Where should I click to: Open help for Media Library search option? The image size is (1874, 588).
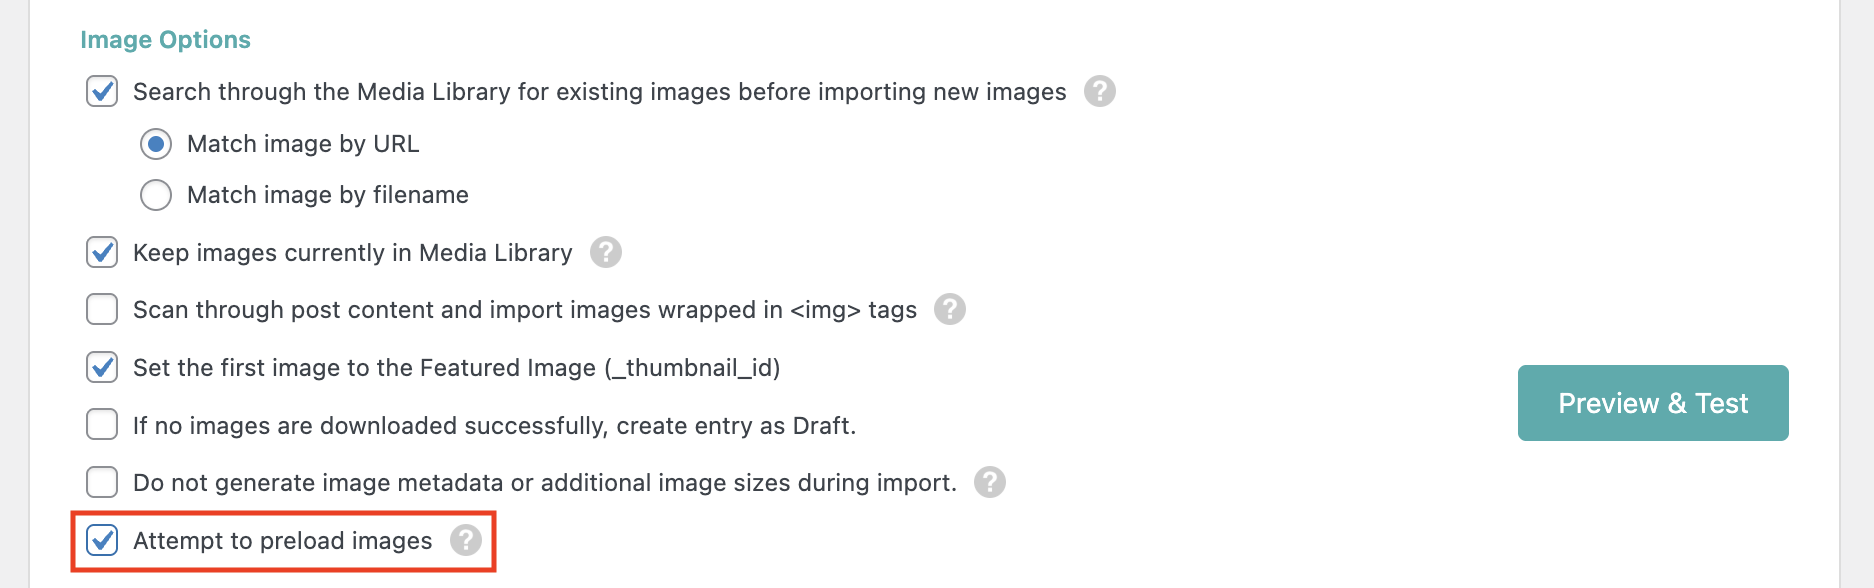pyautogui.click(x=1099, y=91)
